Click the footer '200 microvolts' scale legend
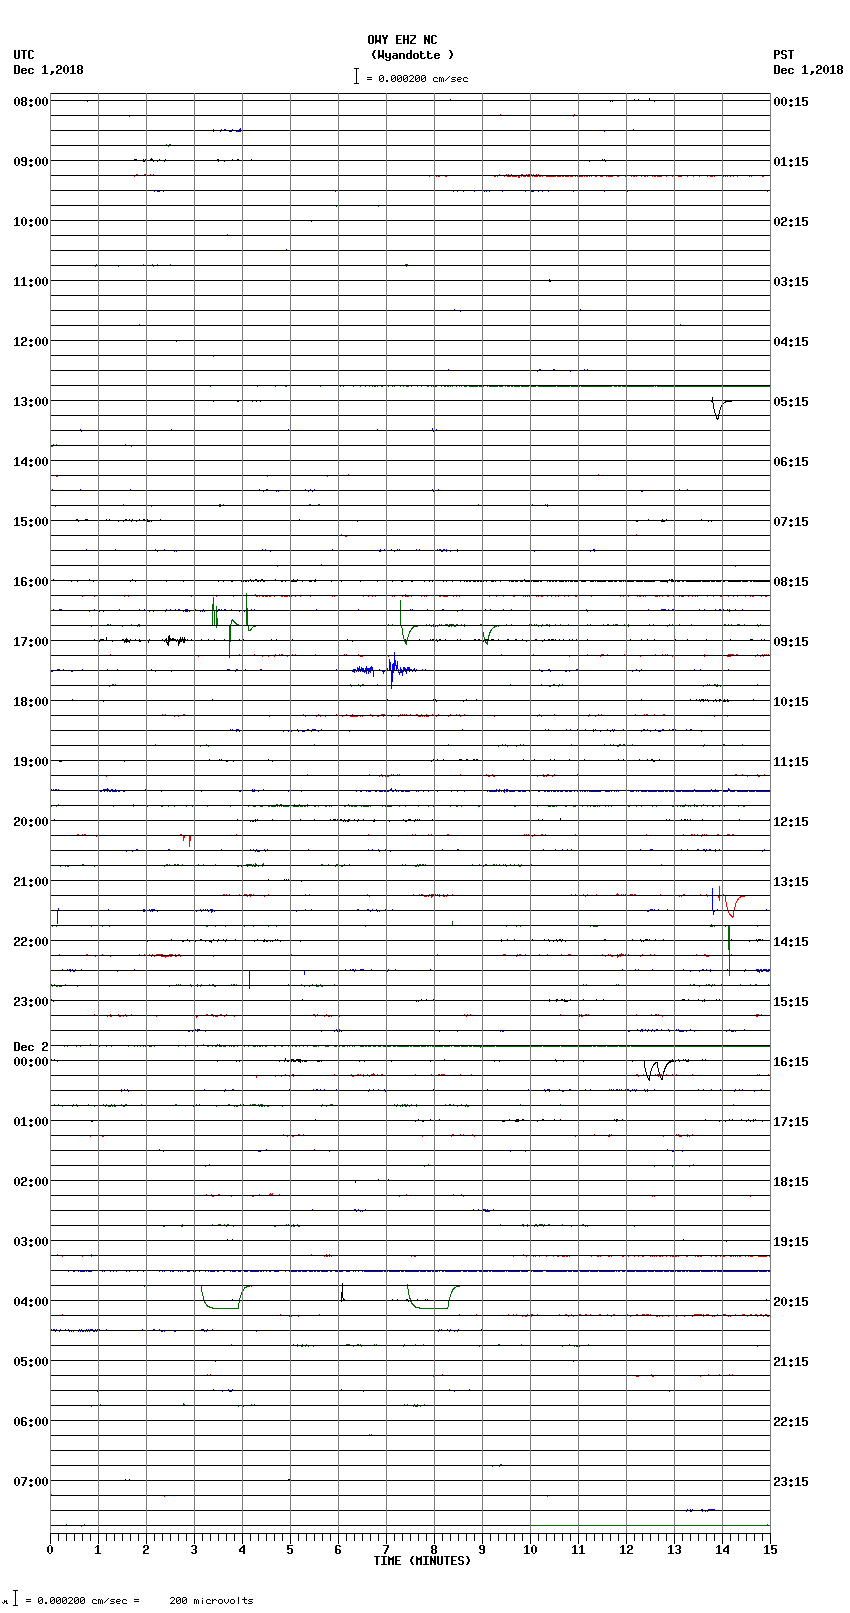850x1613 pixels. coord(211,1601)
